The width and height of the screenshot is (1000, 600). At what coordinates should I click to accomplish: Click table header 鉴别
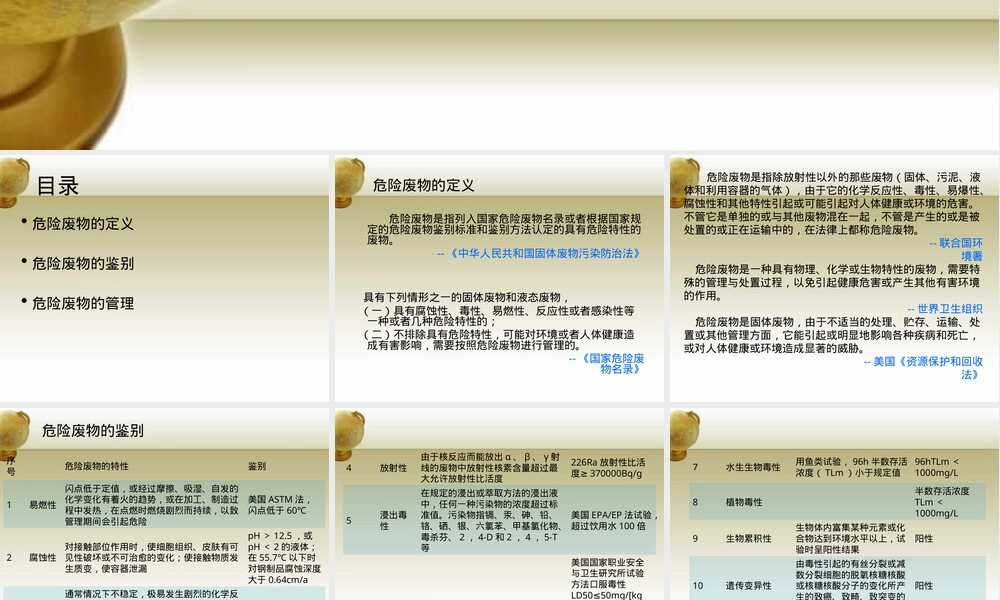pos(257,466)
